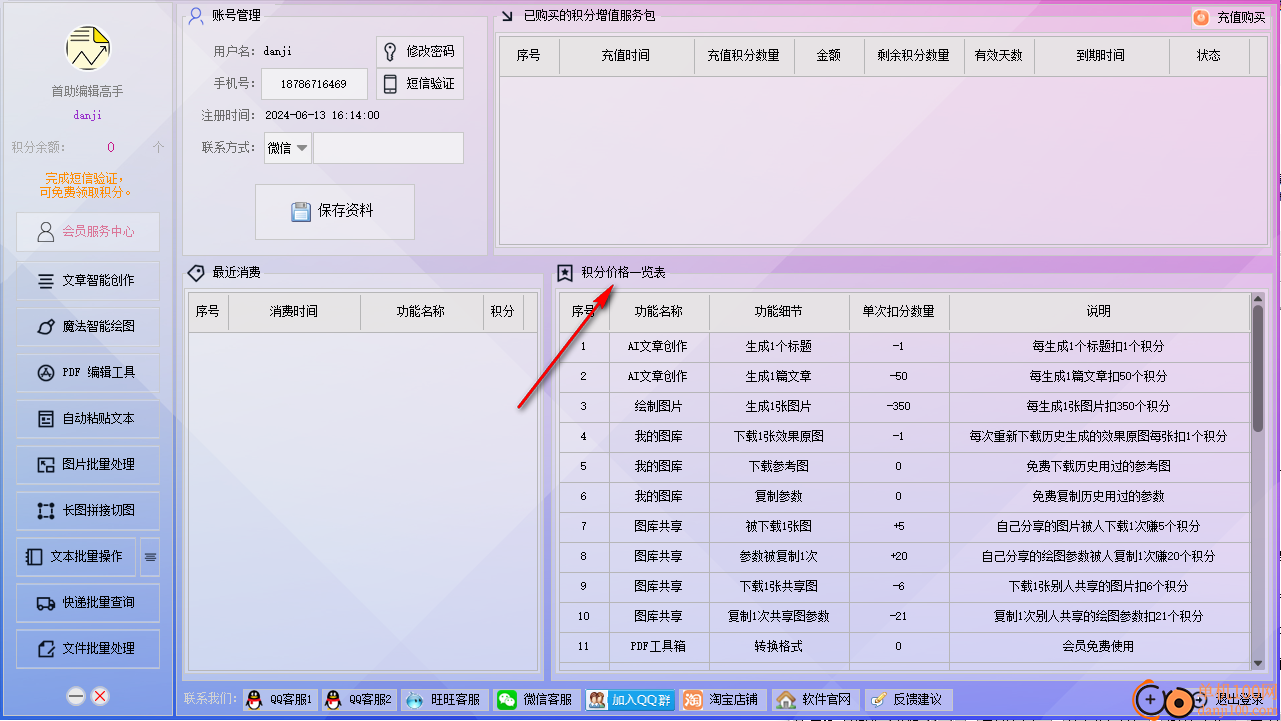1281x721 pixels.
Task: Select row 1 生成1个标题
Action: coord(905,347)
